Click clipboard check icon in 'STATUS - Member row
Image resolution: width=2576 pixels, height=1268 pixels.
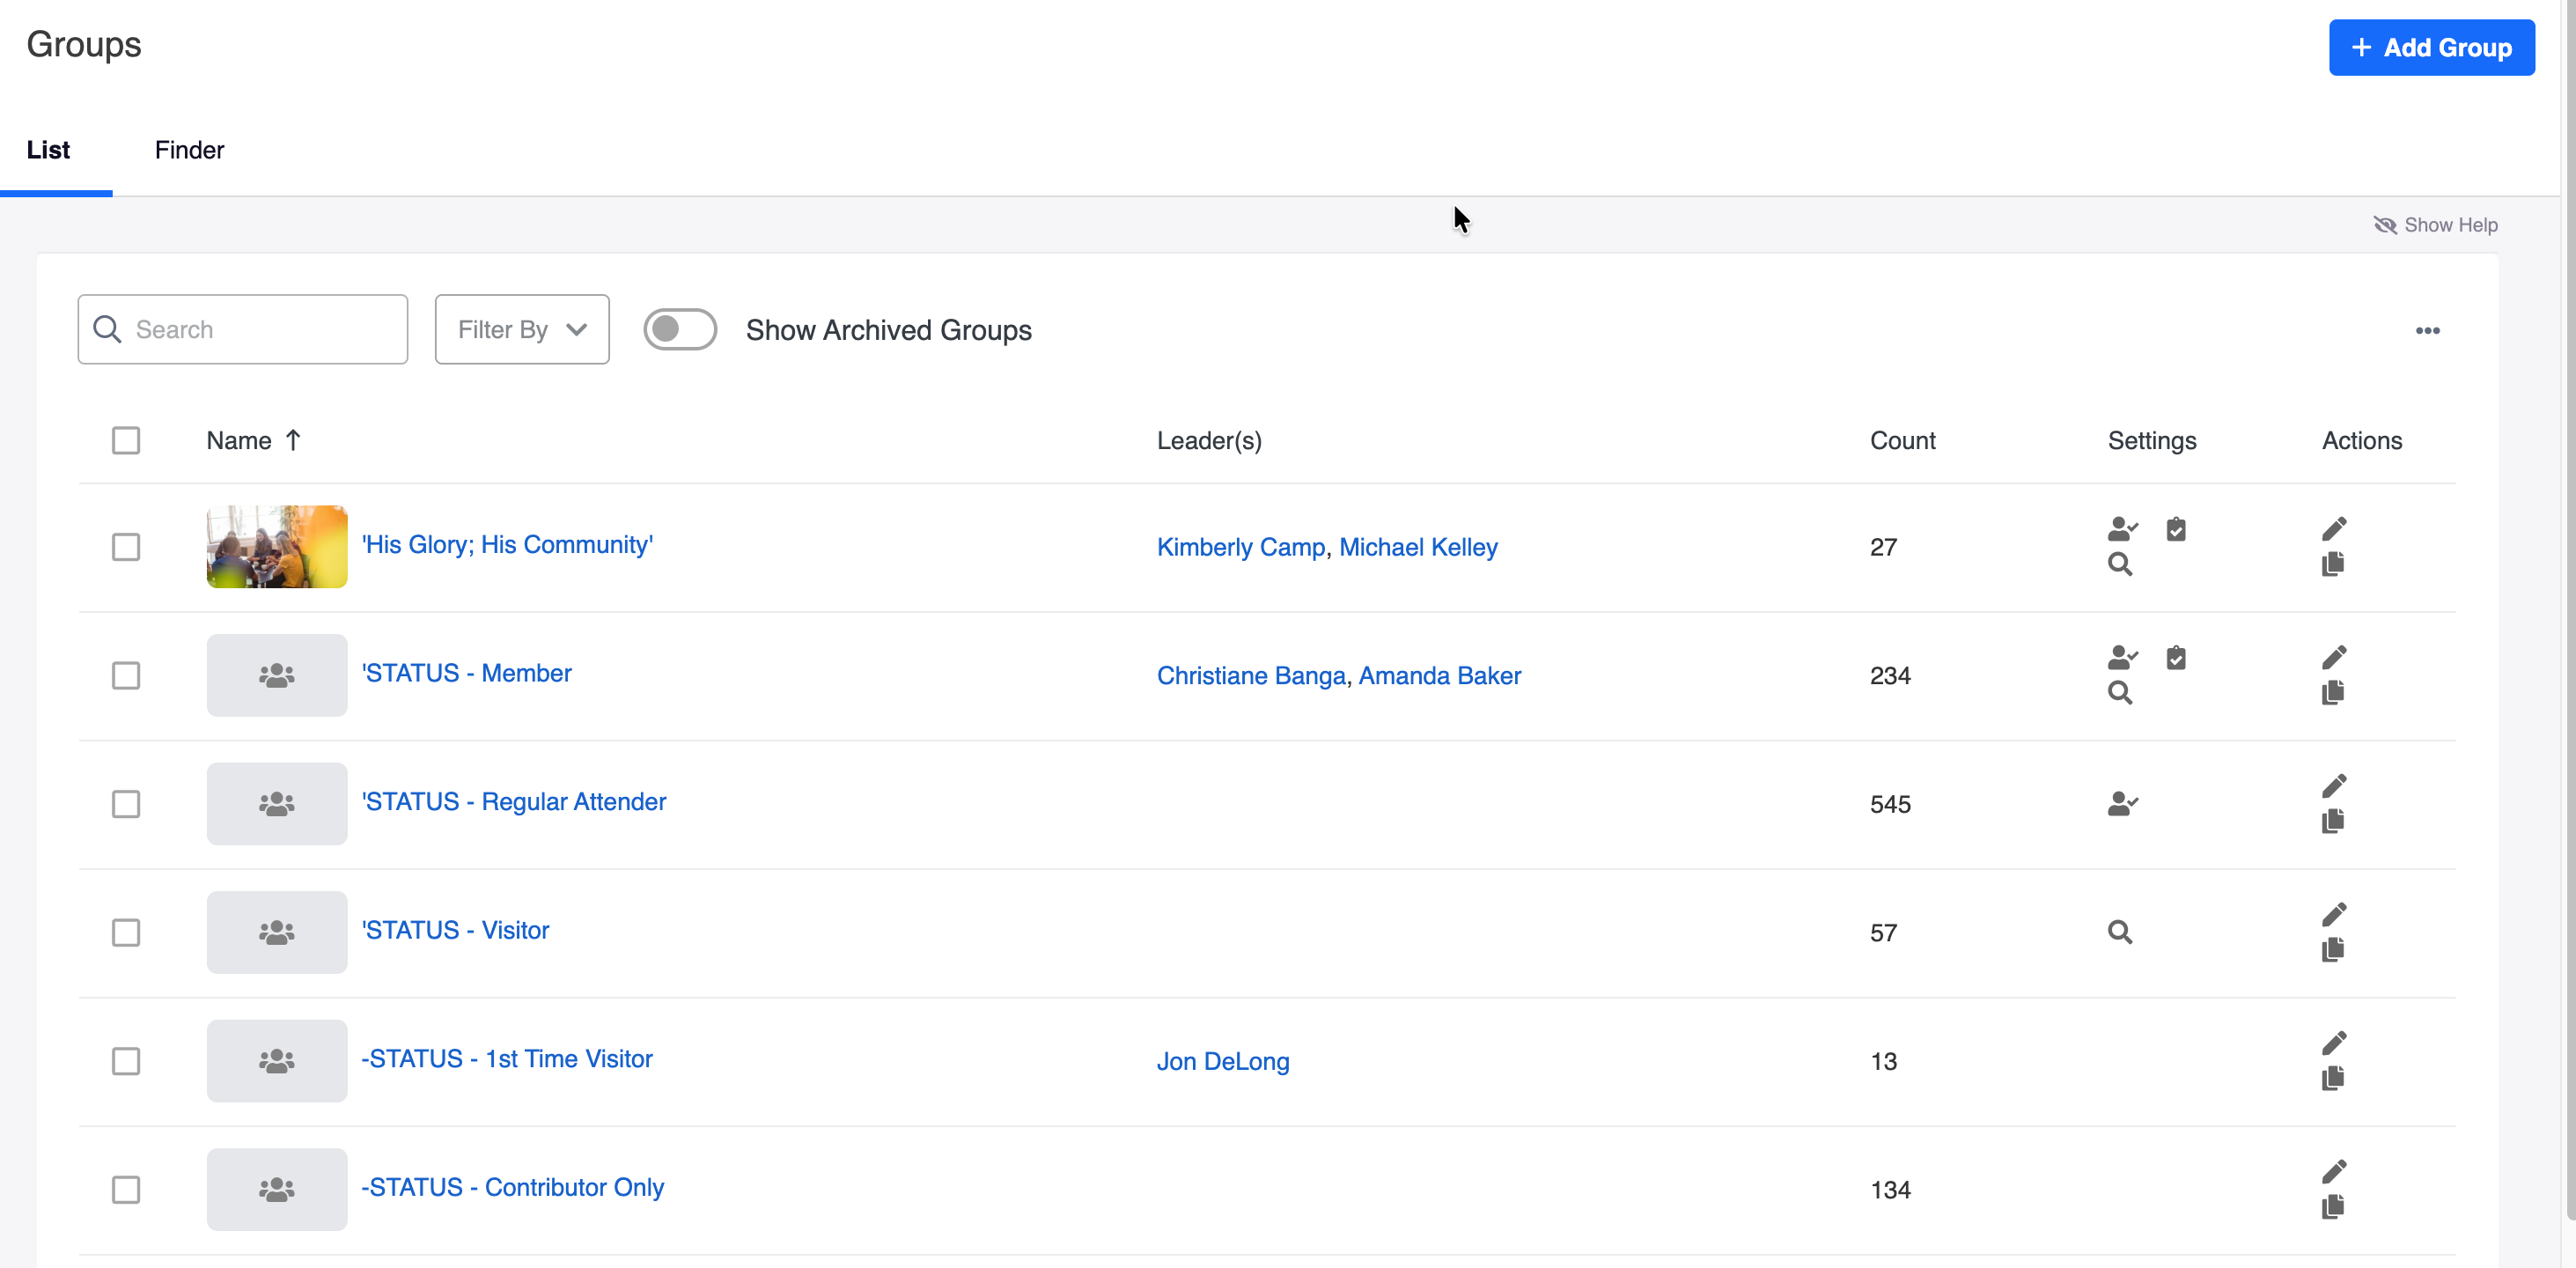2175,658
